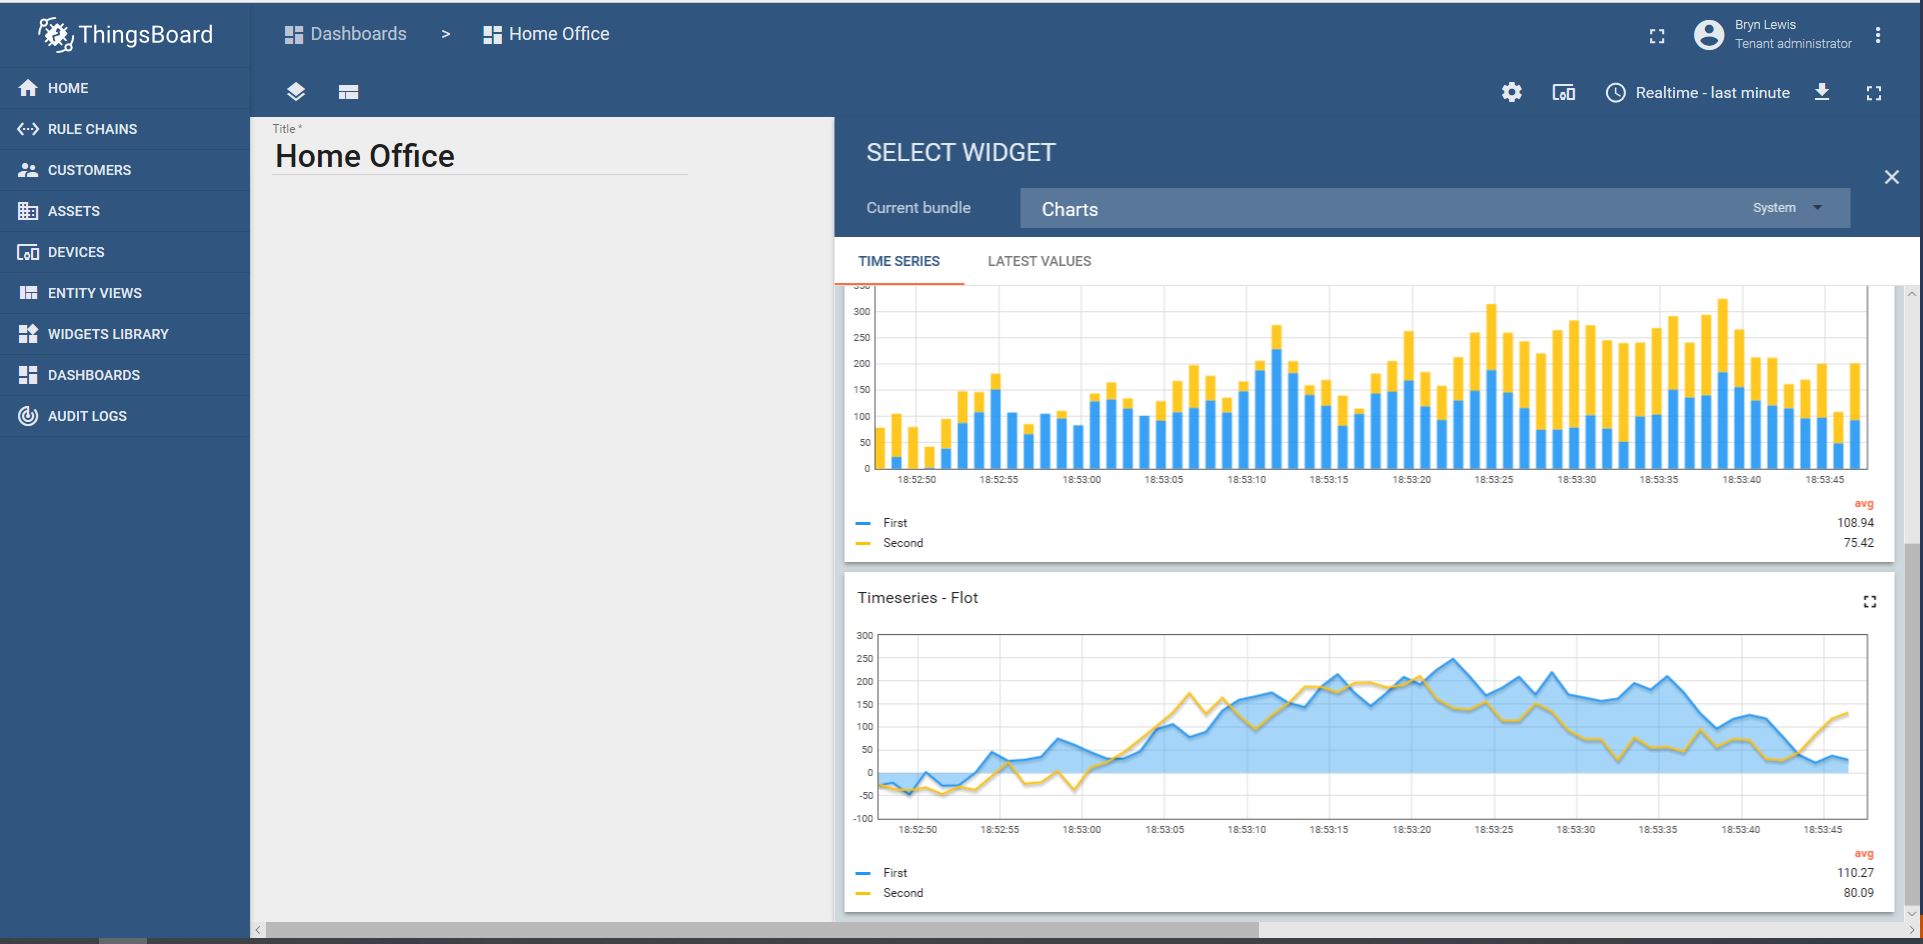Expand the Timeseries - Flot widget to fullscreen

(x=1869, y=601)
